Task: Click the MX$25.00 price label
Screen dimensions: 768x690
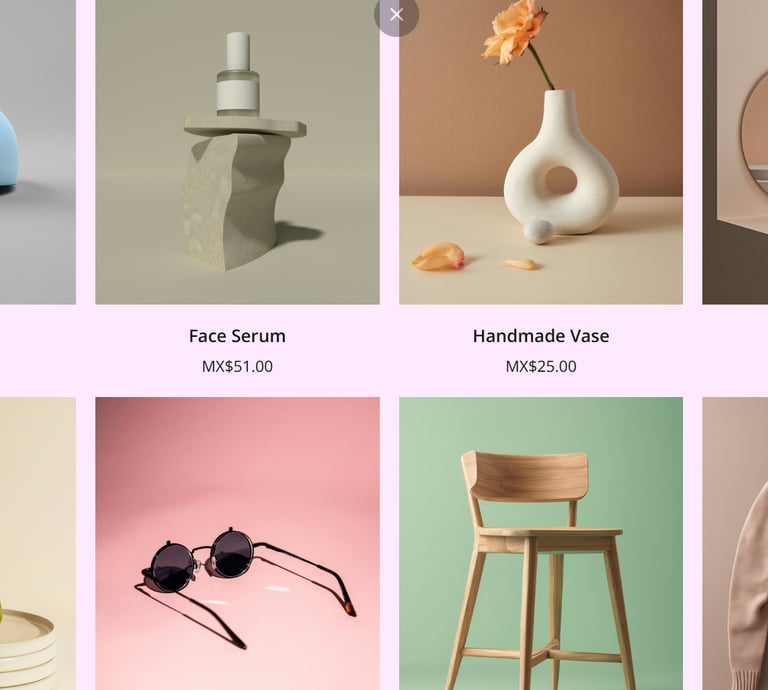Action: point(541,366)
